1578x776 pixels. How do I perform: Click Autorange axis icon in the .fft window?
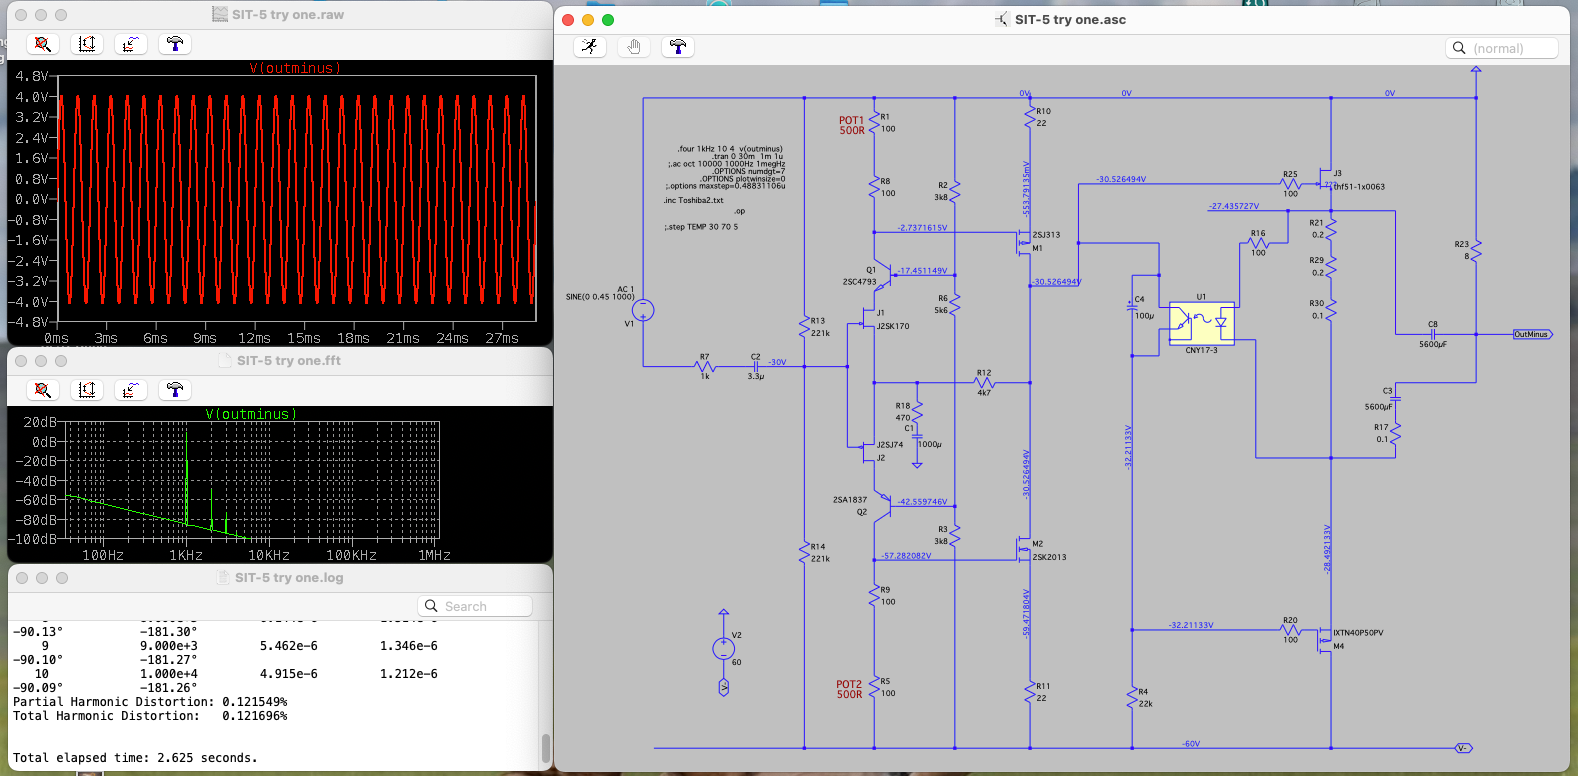click(87, 390)
